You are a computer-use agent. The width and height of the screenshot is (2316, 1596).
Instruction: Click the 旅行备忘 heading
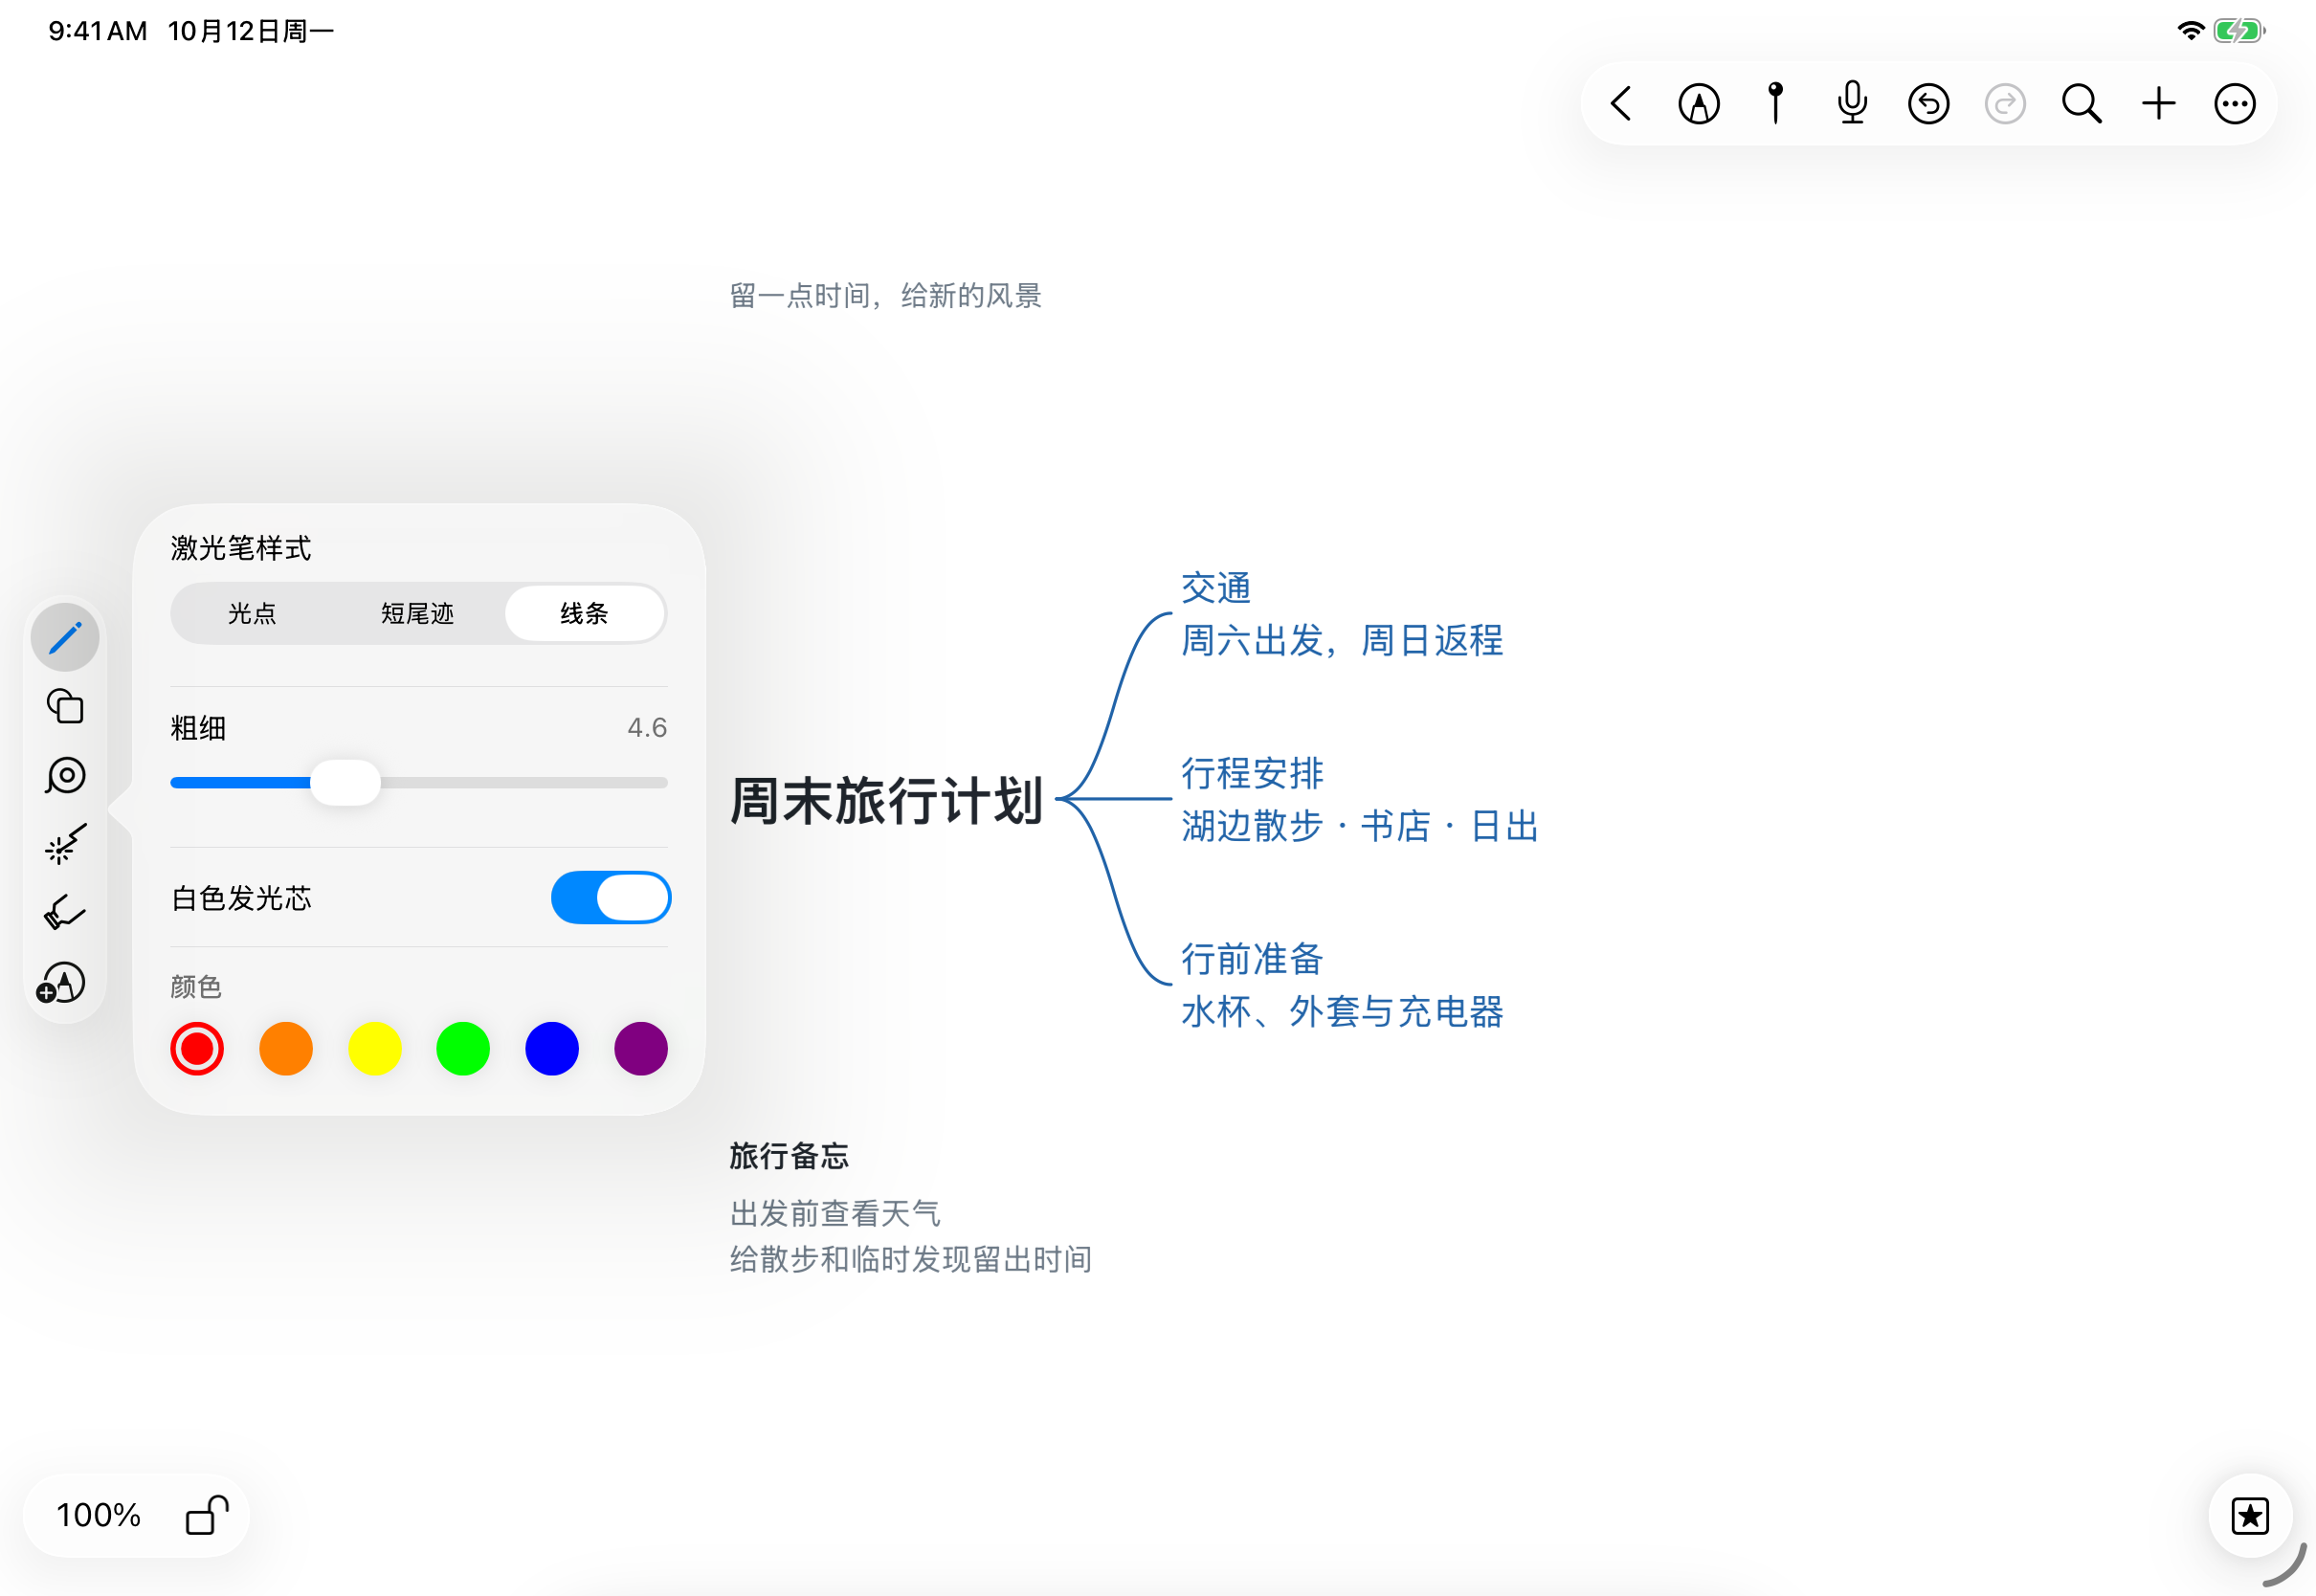point(789,1156)
